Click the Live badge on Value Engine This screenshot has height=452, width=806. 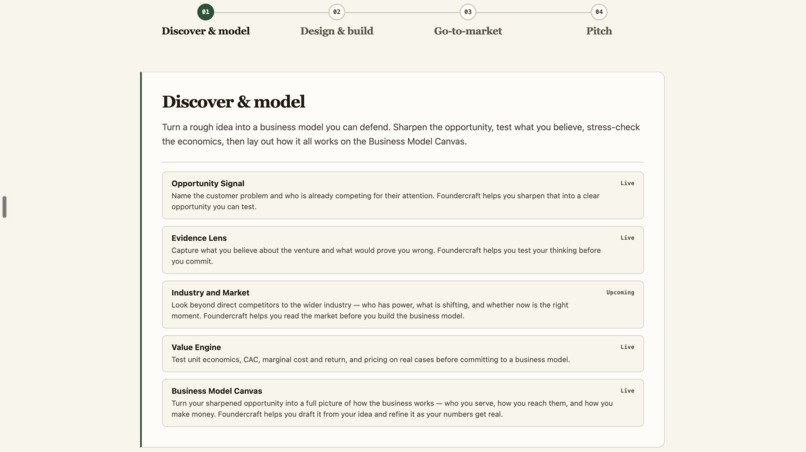(627, 347)
